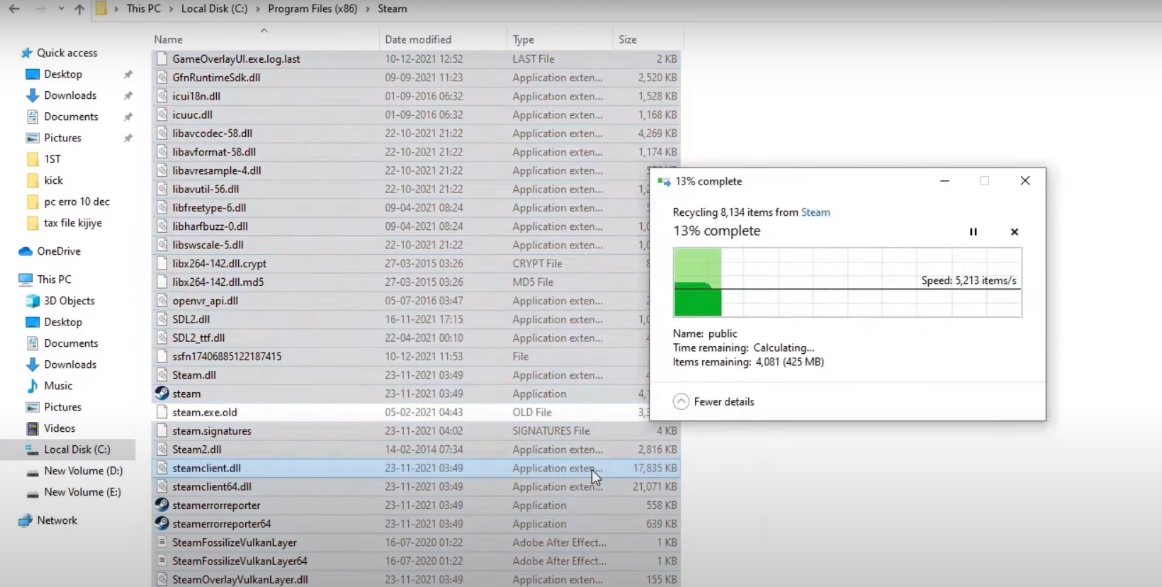Collapse dialog with Fewer details
The height and width of the screenshot is (587, 1162).
pyautogui.click(x=714, y=402)
